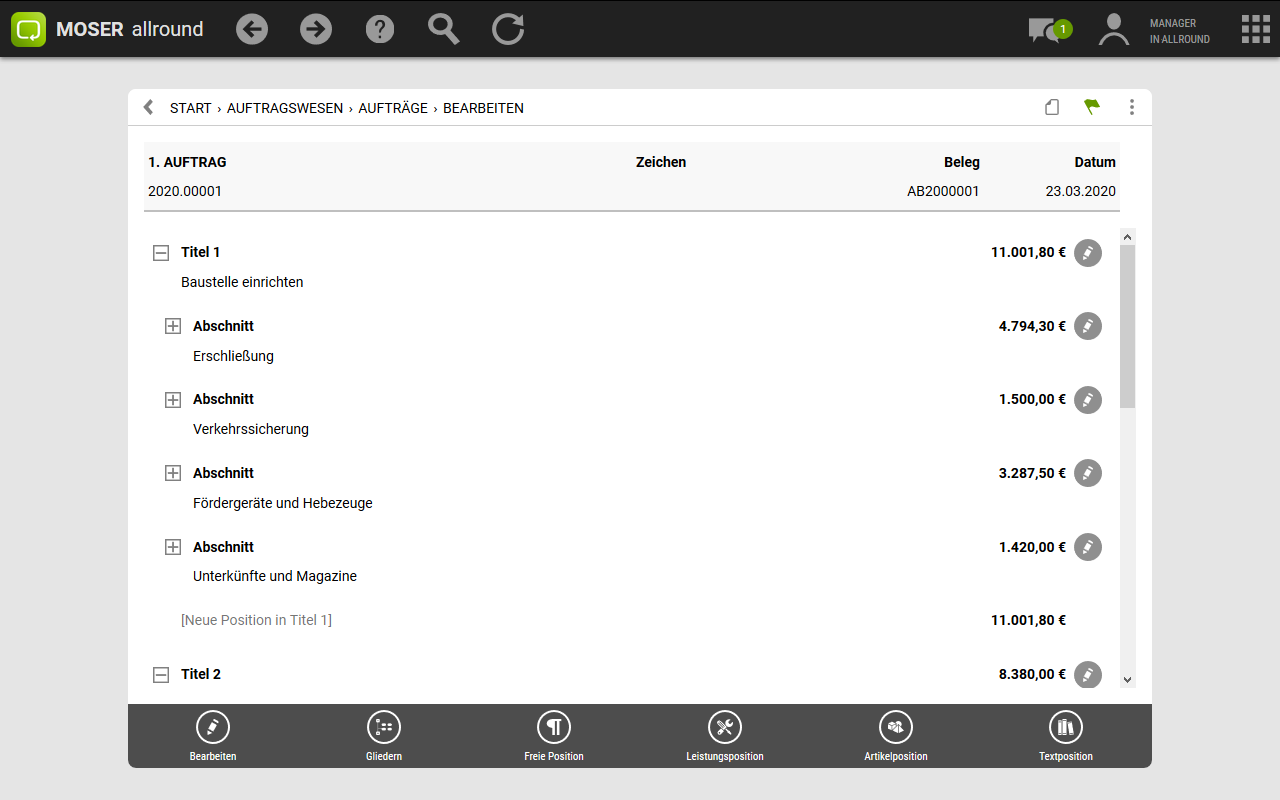The image size is (1280, 800).
Task: Open the three-dot more options menu
Action: [x=1131, y=107]
